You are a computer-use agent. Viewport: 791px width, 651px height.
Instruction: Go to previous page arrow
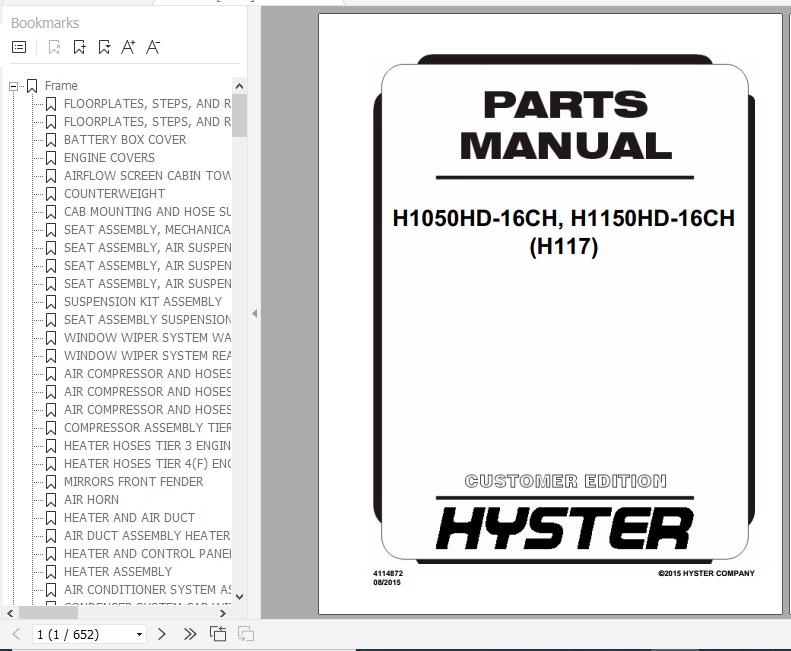tap(17, 634)
